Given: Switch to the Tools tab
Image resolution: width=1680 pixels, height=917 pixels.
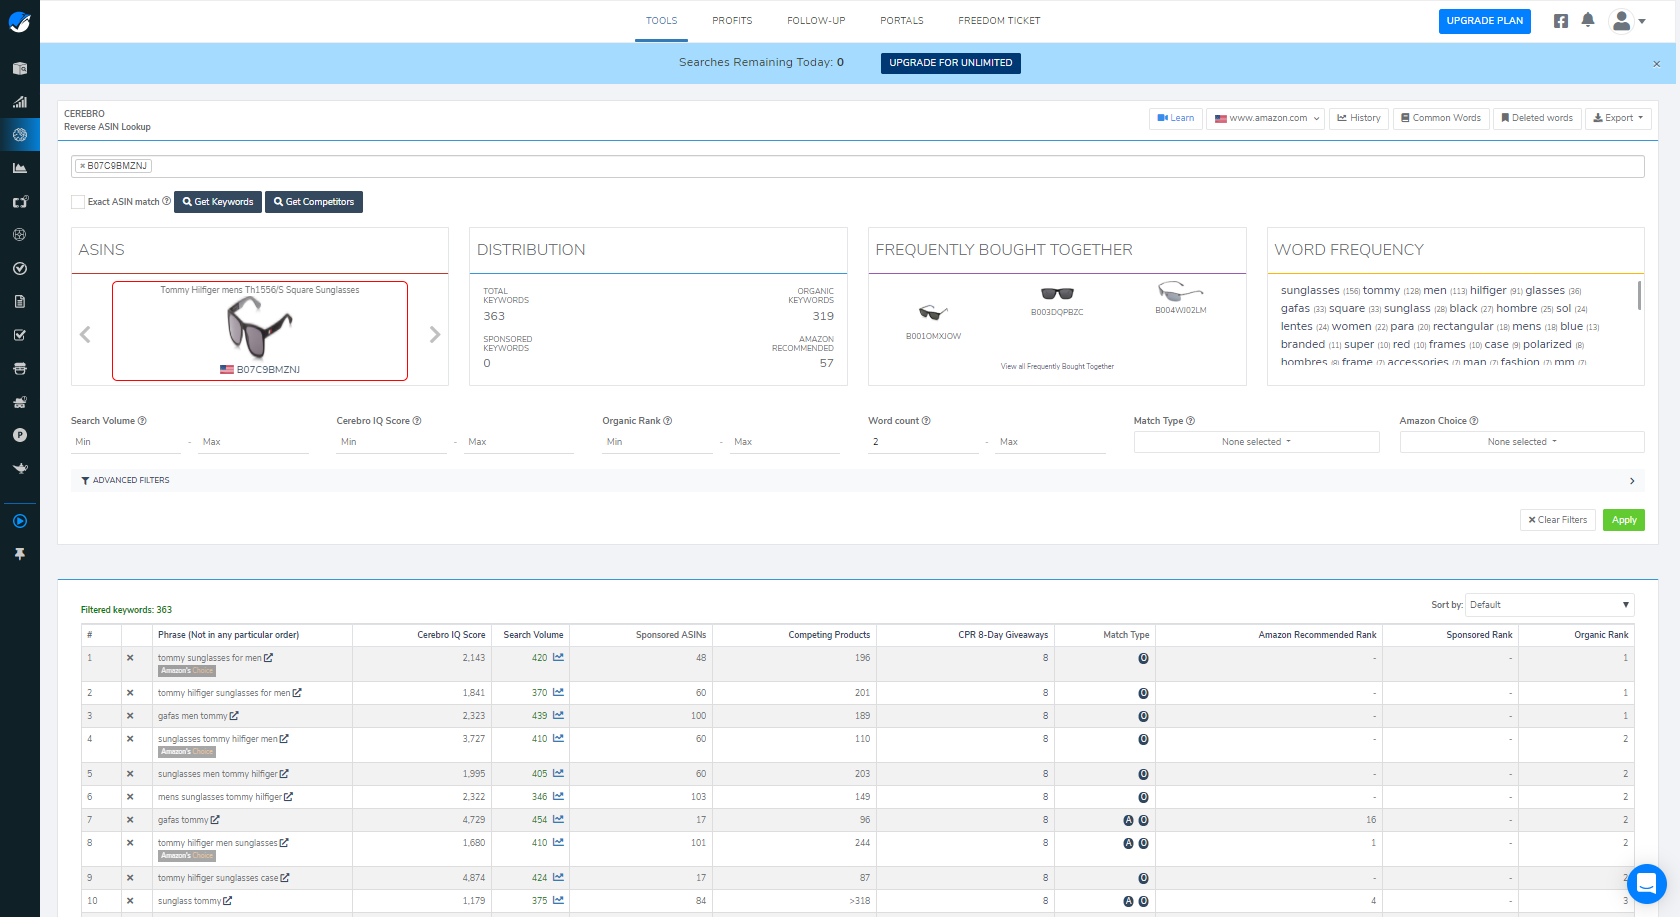Looking at the screenshot, I should (661, 21).
